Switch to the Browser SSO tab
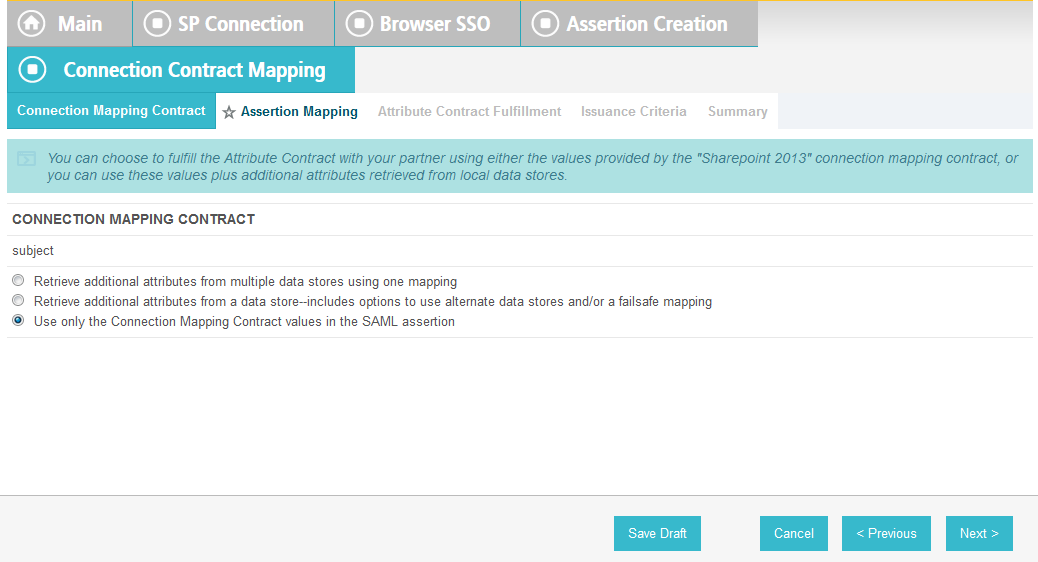Image resolution: width=1038 pixels, height=562 pixels. [x=428, y=24]
